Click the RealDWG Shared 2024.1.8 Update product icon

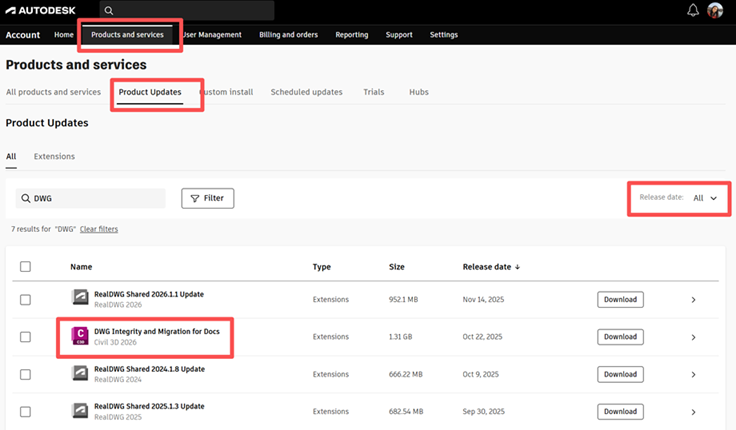(x=80, y=373)
